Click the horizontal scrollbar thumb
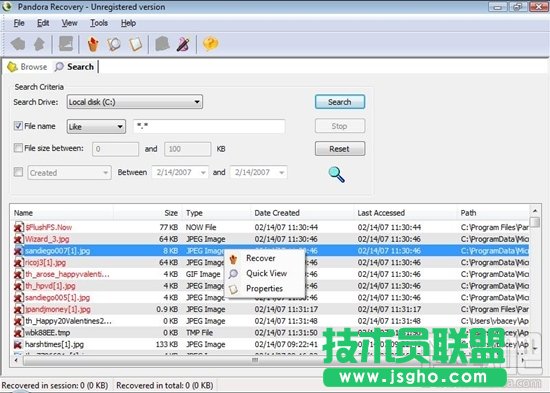This screenshot has height=393, width=550. coord(255,360)
